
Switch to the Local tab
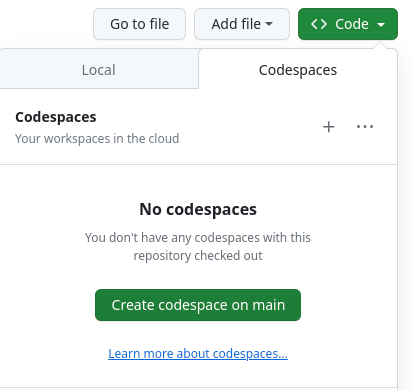(x=99, y=70)
